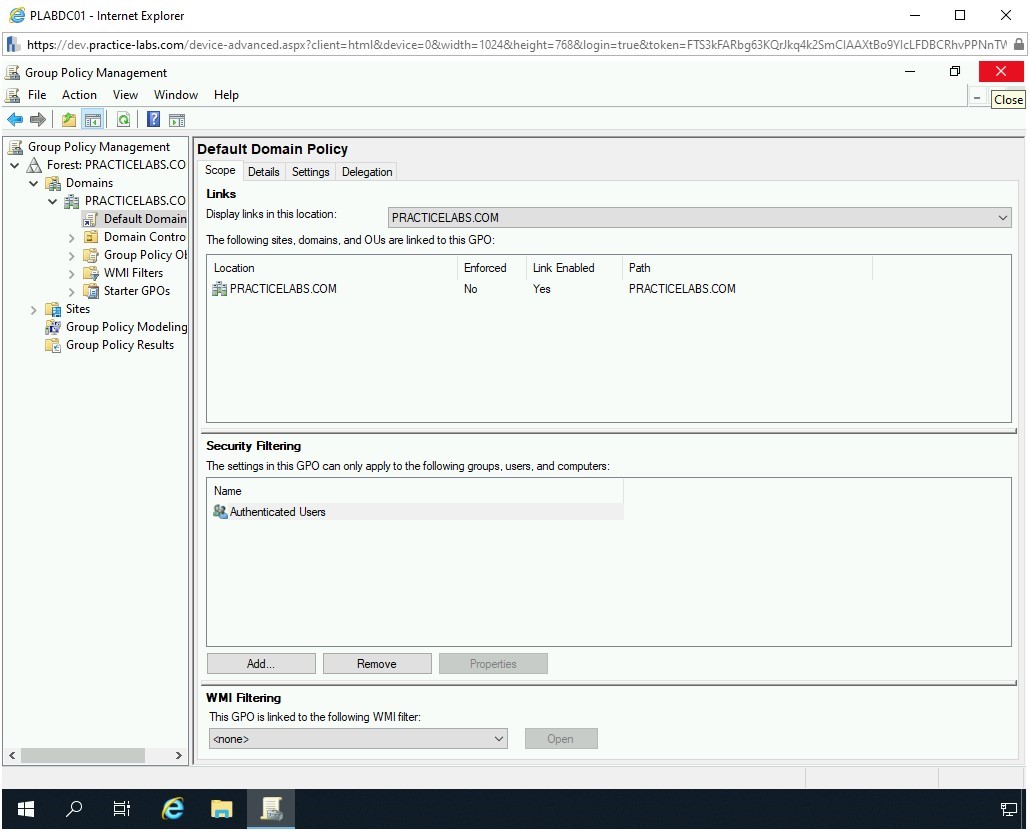Toggle the Show/Hide Action Pane icon

point(177,120)
